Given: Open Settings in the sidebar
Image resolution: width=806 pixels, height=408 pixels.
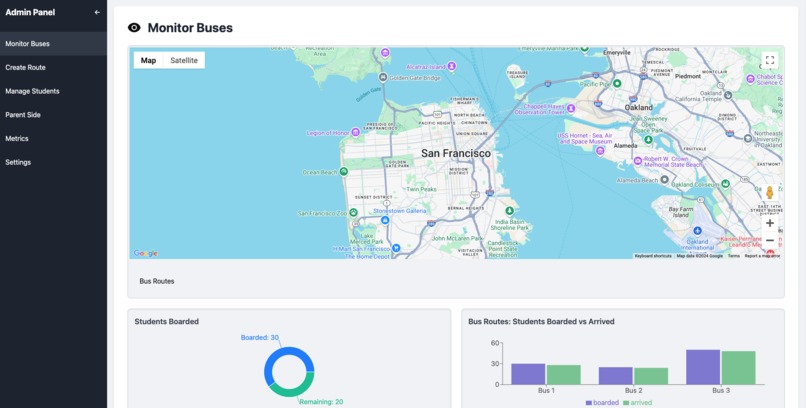Looking at the screenshot, I should (53, 162).
